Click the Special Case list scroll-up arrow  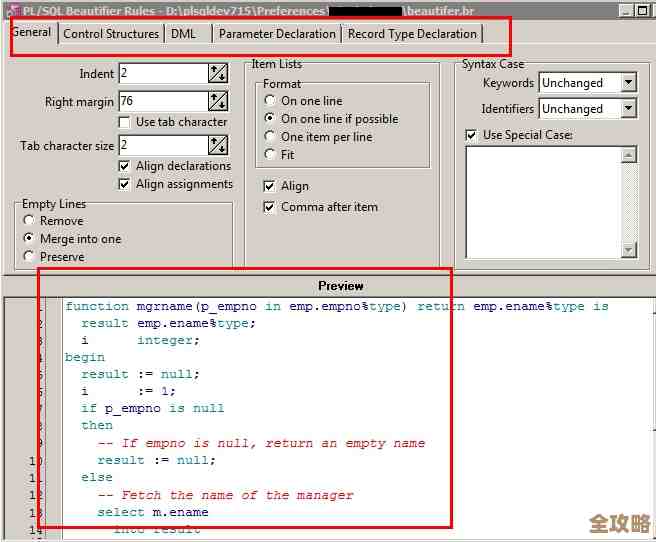tap(629, 155)
